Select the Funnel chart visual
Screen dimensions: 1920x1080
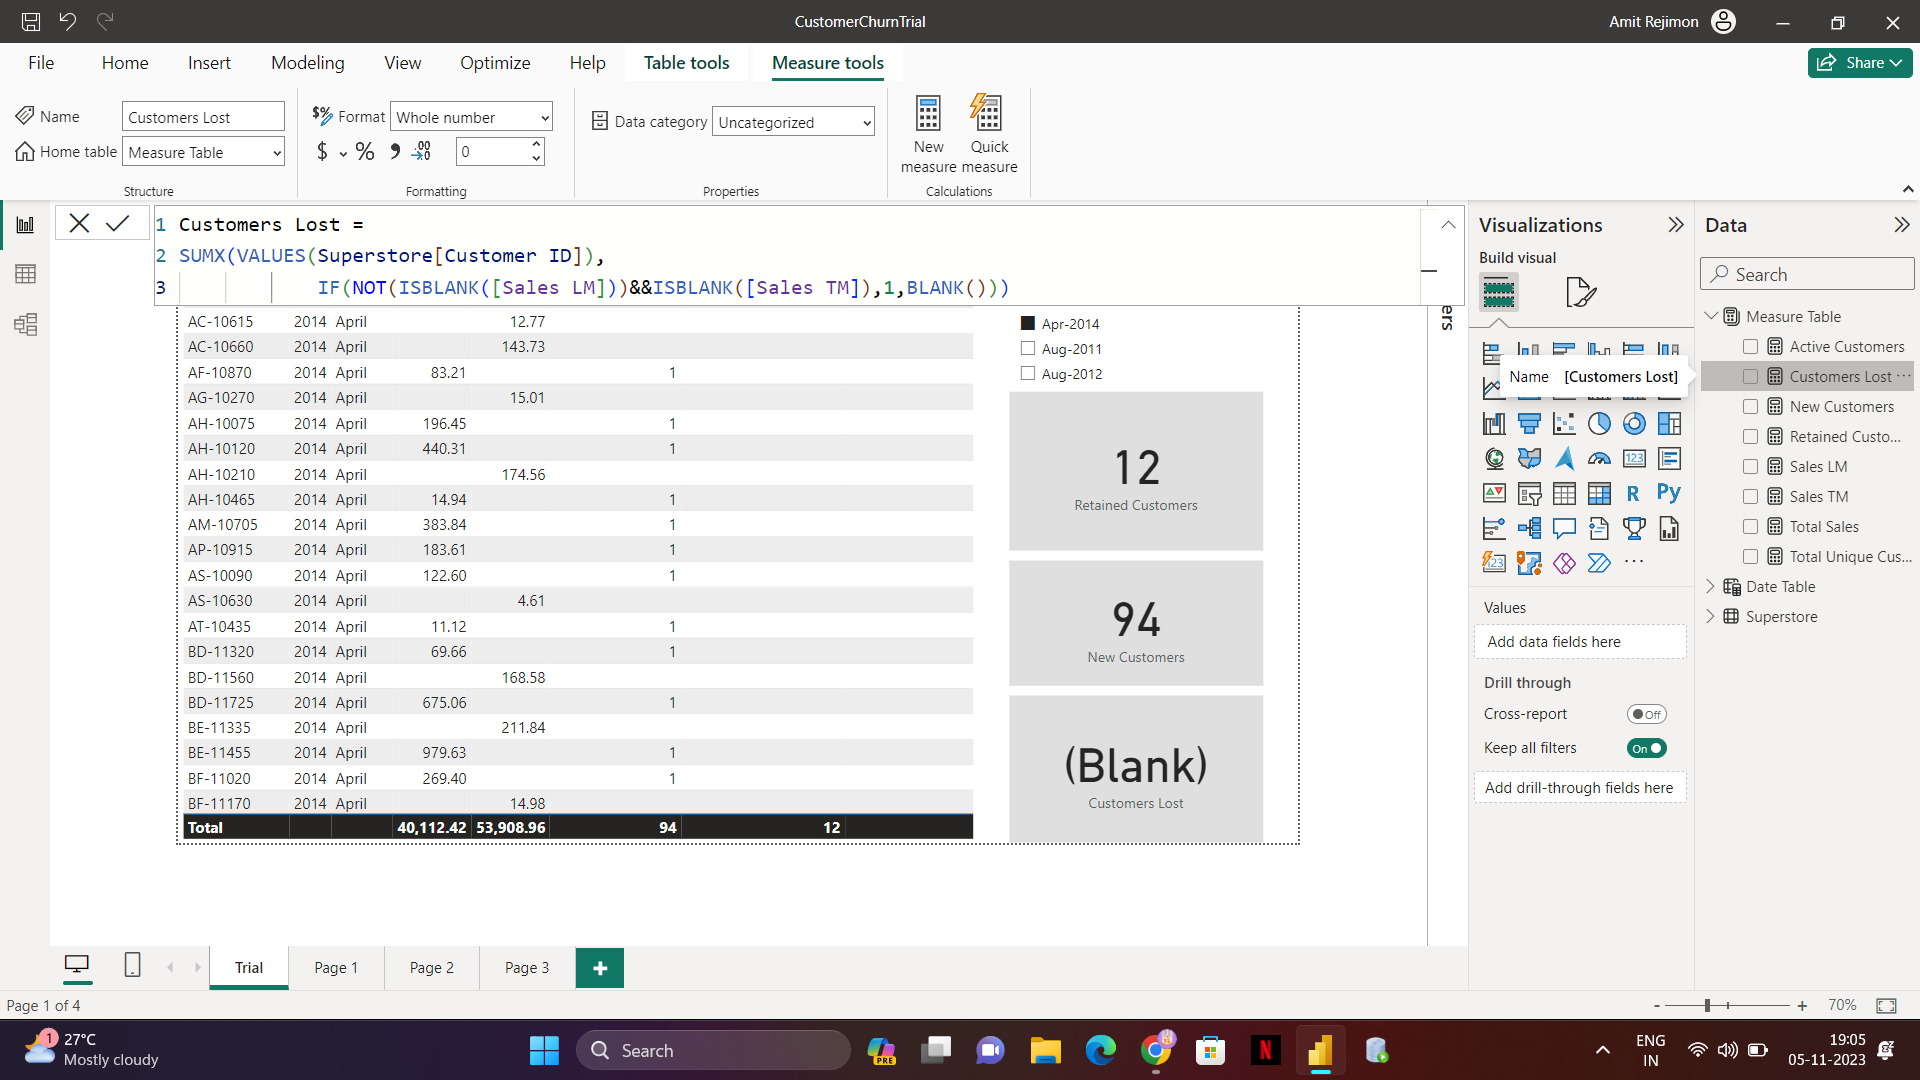pos(1529,424)
